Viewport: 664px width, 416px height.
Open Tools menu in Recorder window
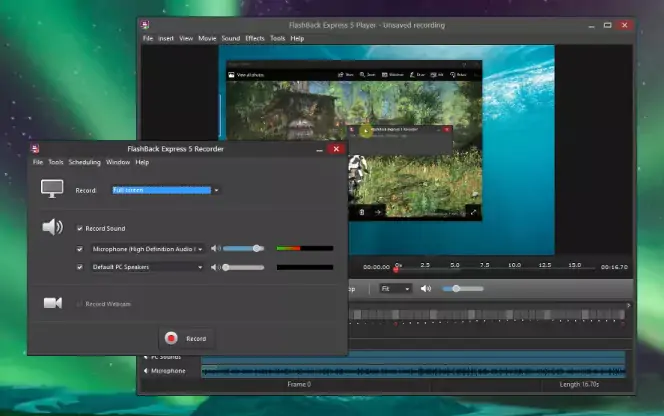55,162
